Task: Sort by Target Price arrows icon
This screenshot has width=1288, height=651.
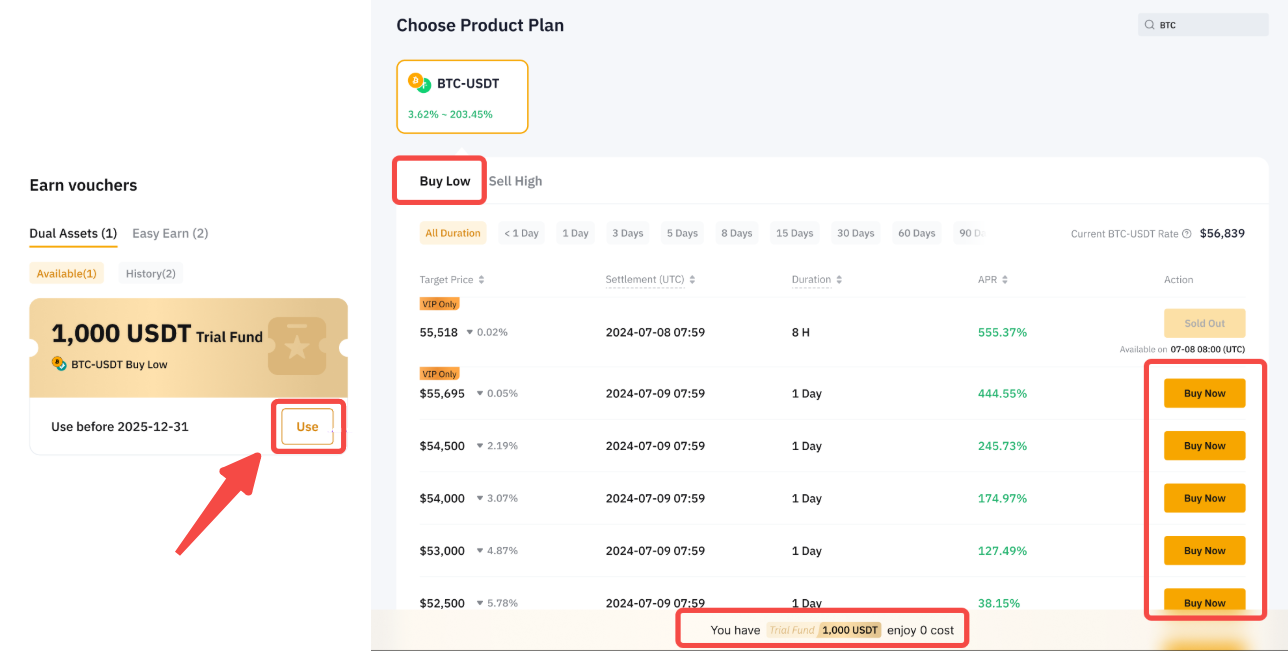Action: coord(481,280)
